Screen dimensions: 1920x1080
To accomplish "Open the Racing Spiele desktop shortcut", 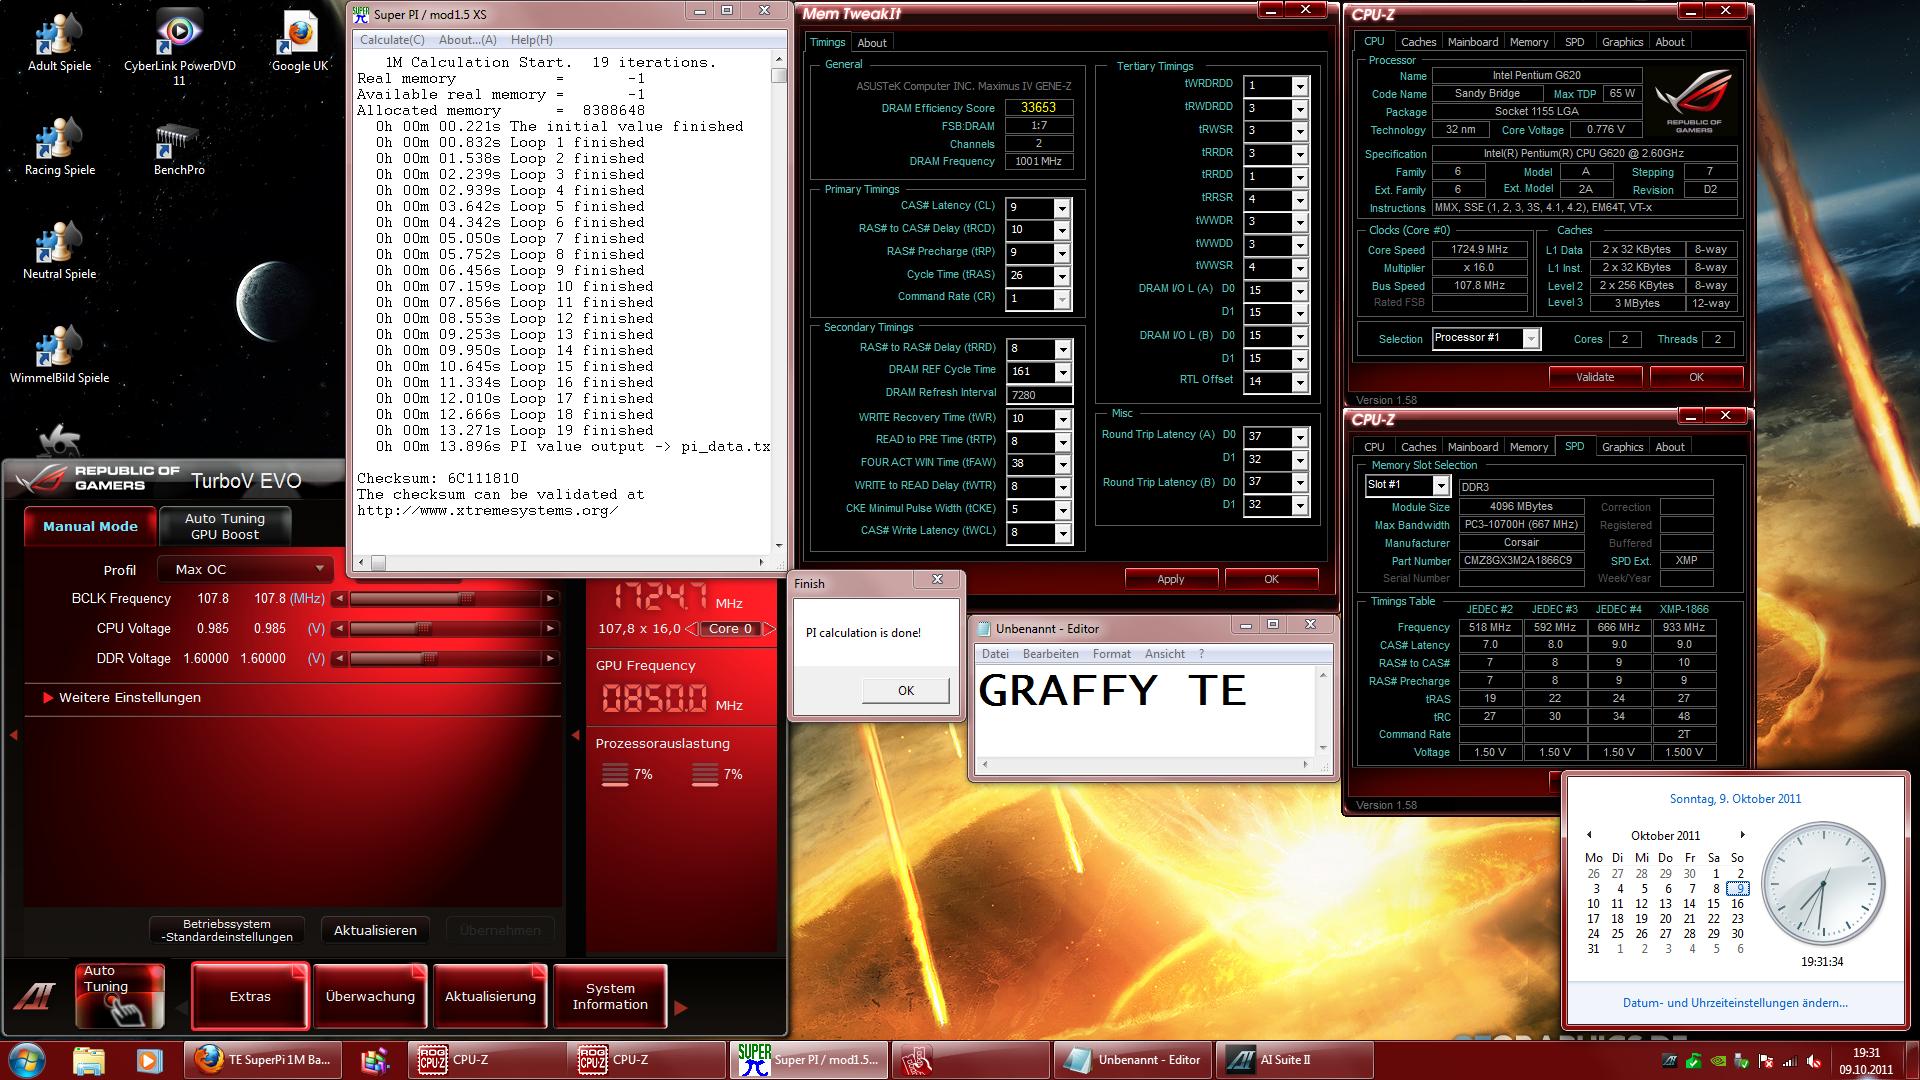I will pos(59,148).
